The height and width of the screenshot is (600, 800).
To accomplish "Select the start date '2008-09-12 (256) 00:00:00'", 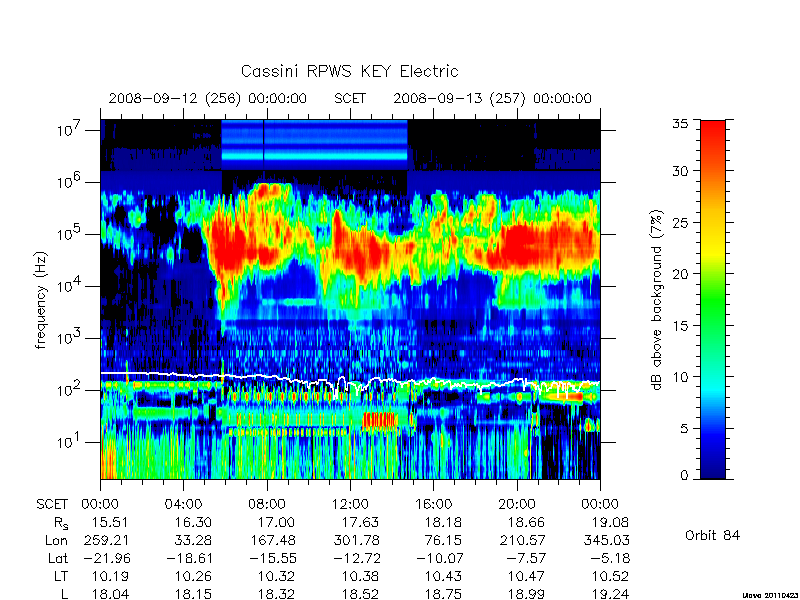I will coord(207,98).
